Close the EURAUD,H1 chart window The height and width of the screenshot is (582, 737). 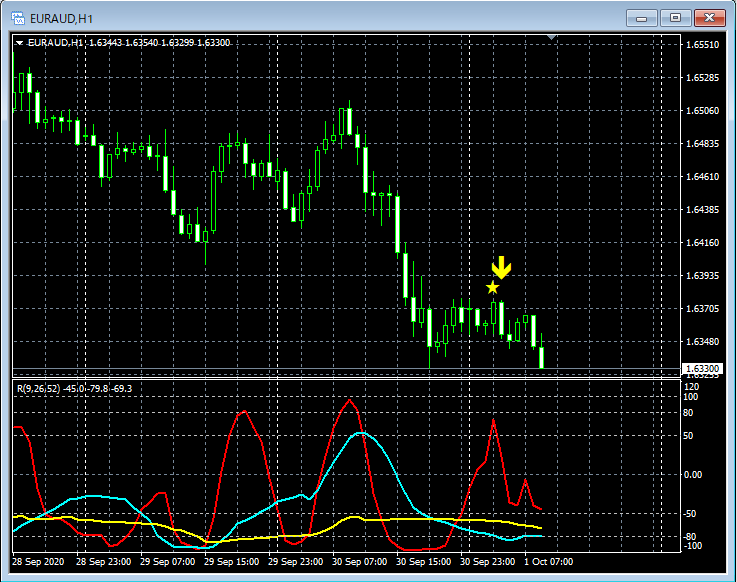coord(710,18)
